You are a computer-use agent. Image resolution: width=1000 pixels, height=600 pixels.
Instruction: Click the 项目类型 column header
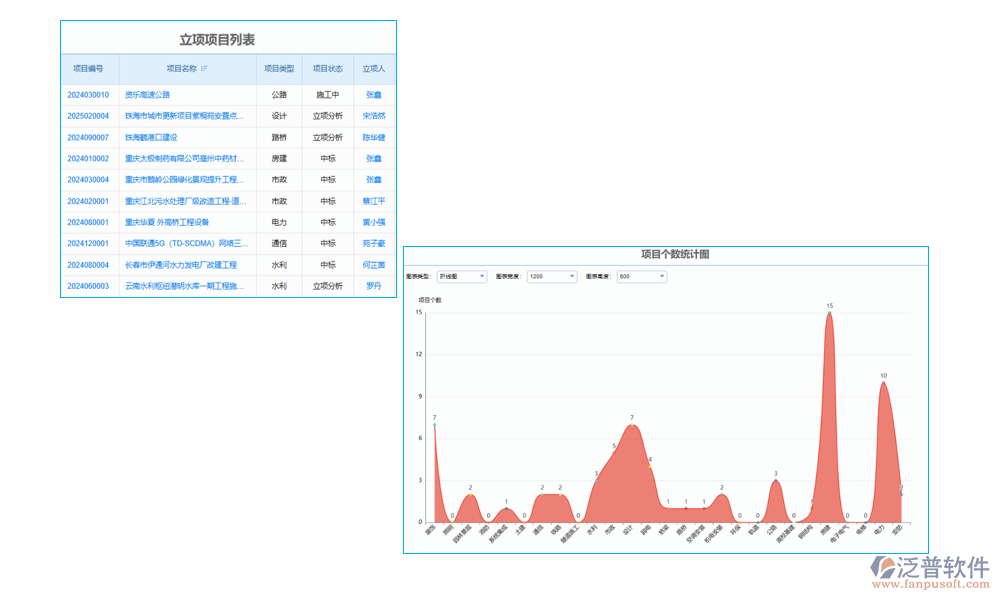click(279, 69)
